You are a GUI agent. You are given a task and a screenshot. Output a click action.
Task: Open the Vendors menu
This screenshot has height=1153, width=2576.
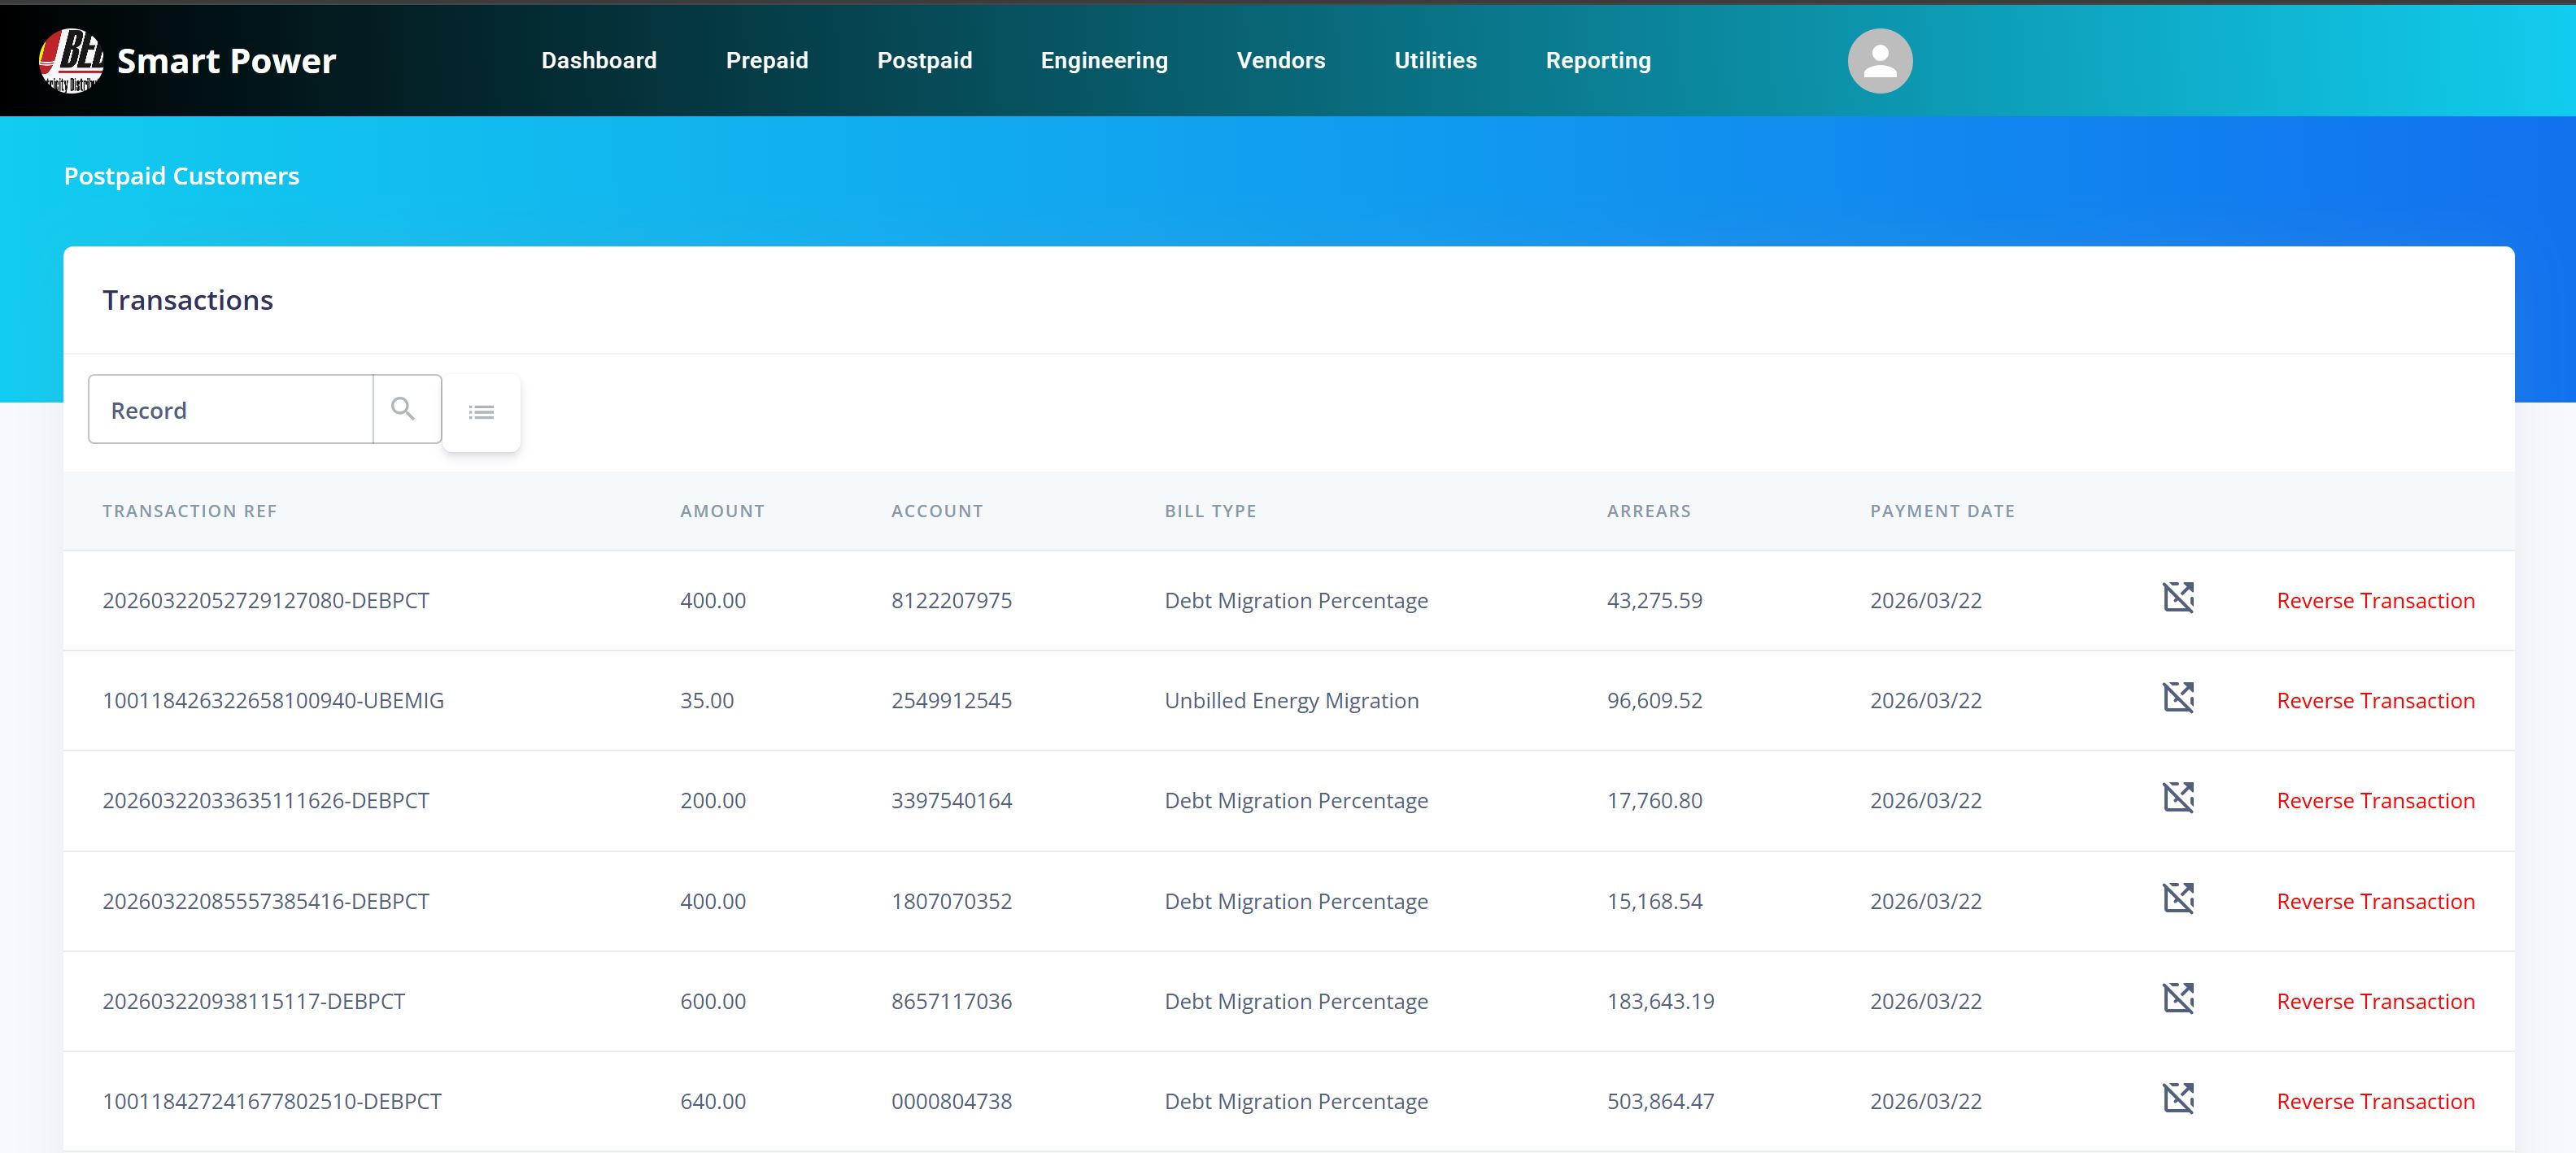tap(1280, 61)
